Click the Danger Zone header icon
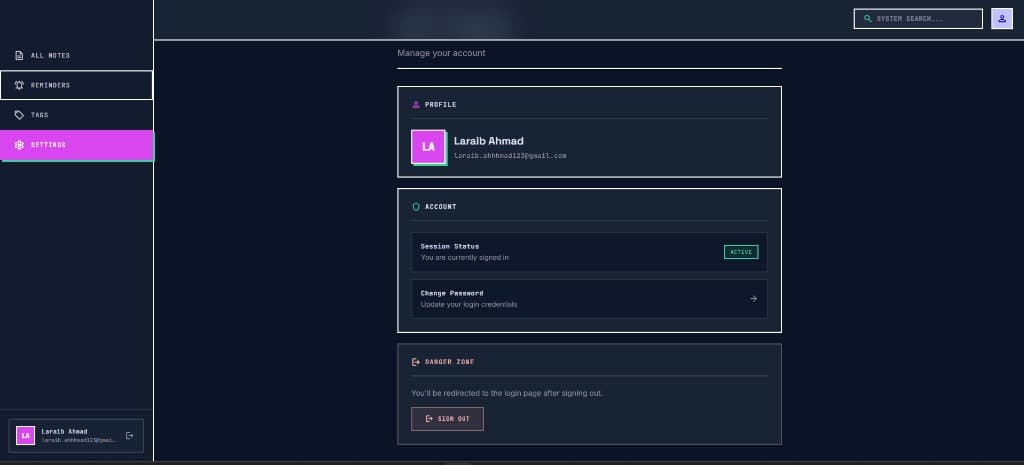Viewport: 1024px width, 465px height. click(416, 362)
